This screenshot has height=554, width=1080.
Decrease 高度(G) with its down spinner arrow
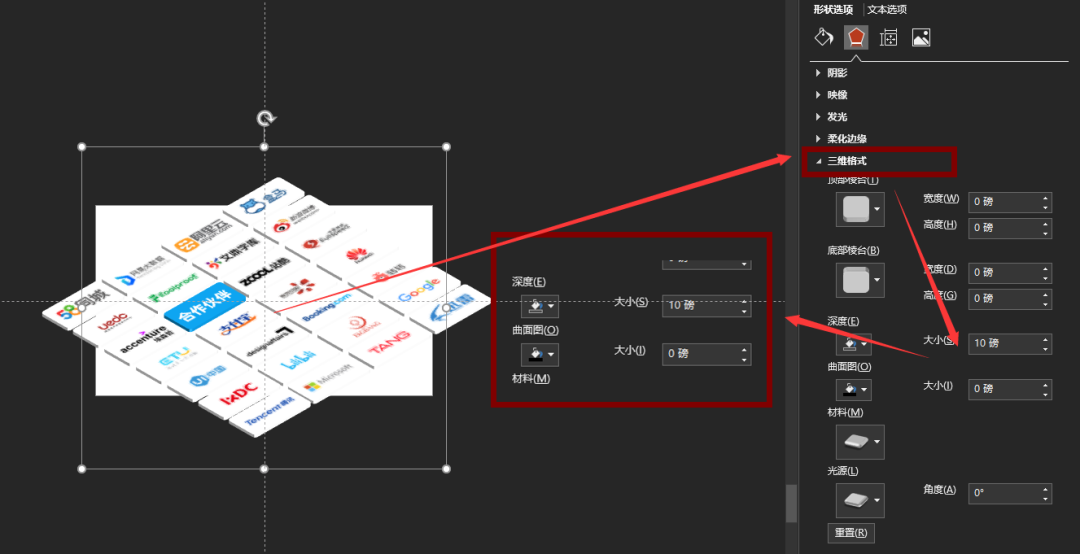tap(1046, 303)
